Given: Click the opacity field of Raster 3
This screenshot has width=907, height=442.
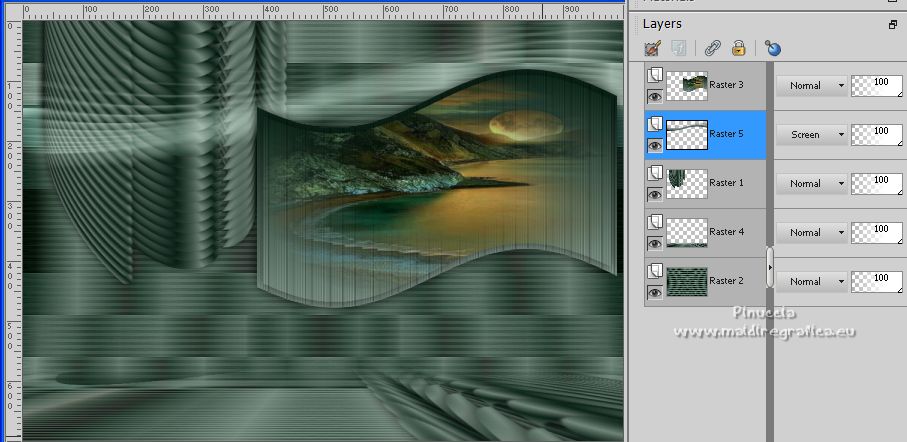Looking at the screenshot, I should pos(876,86).
